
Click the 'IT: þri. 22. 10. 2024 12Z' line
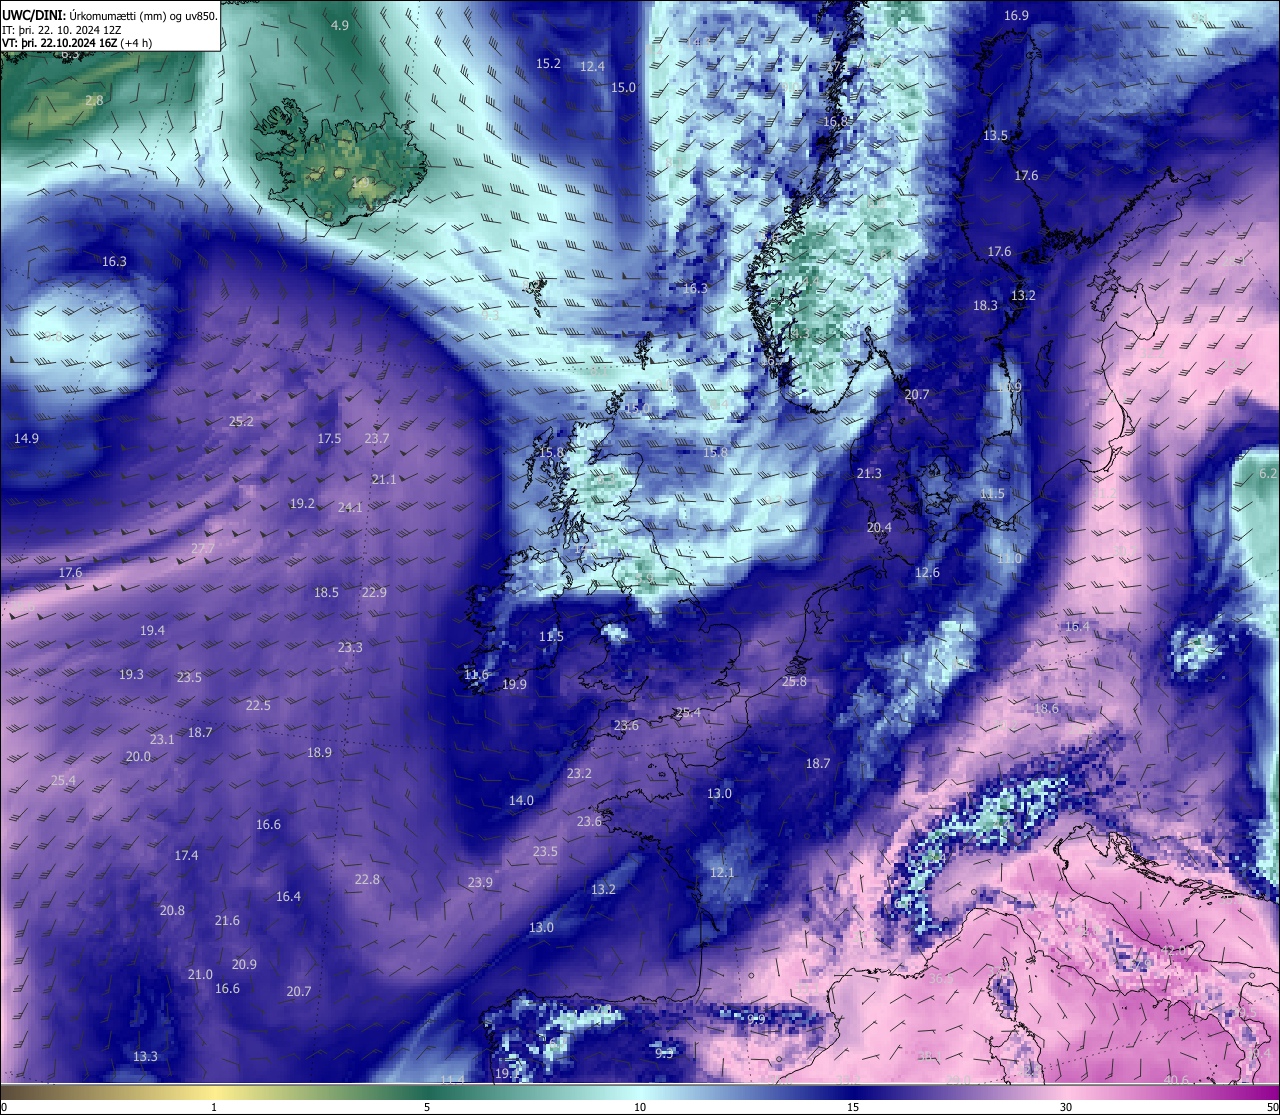tap(62, 29)
